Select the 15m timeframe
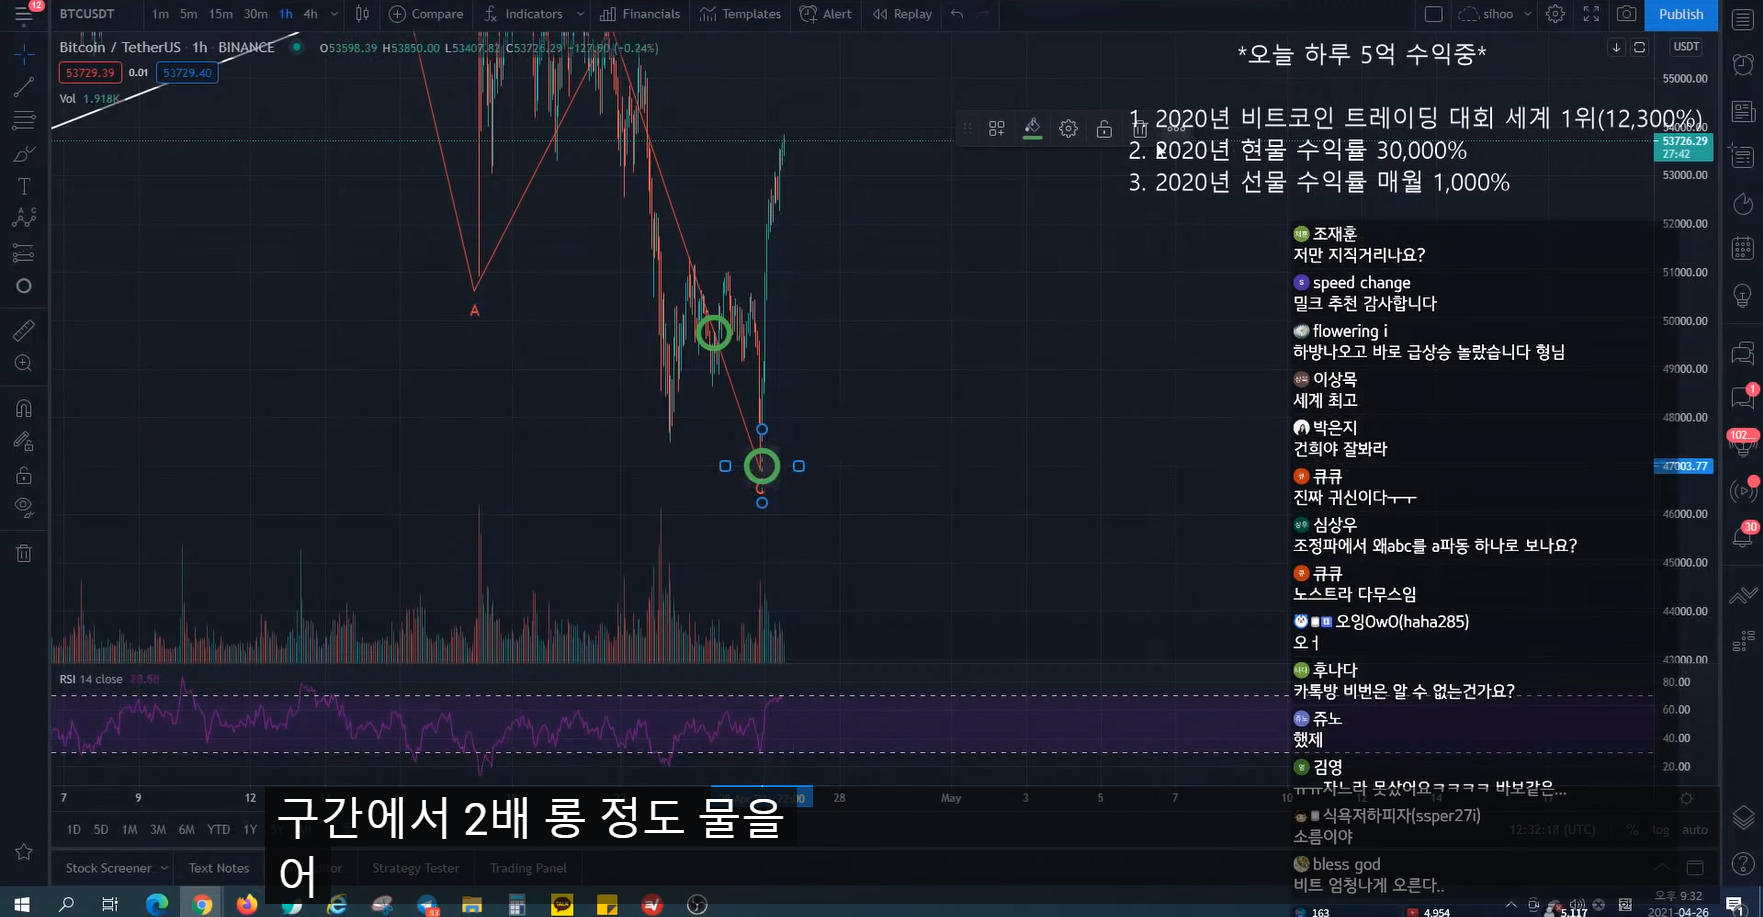 tap(221, 14)
